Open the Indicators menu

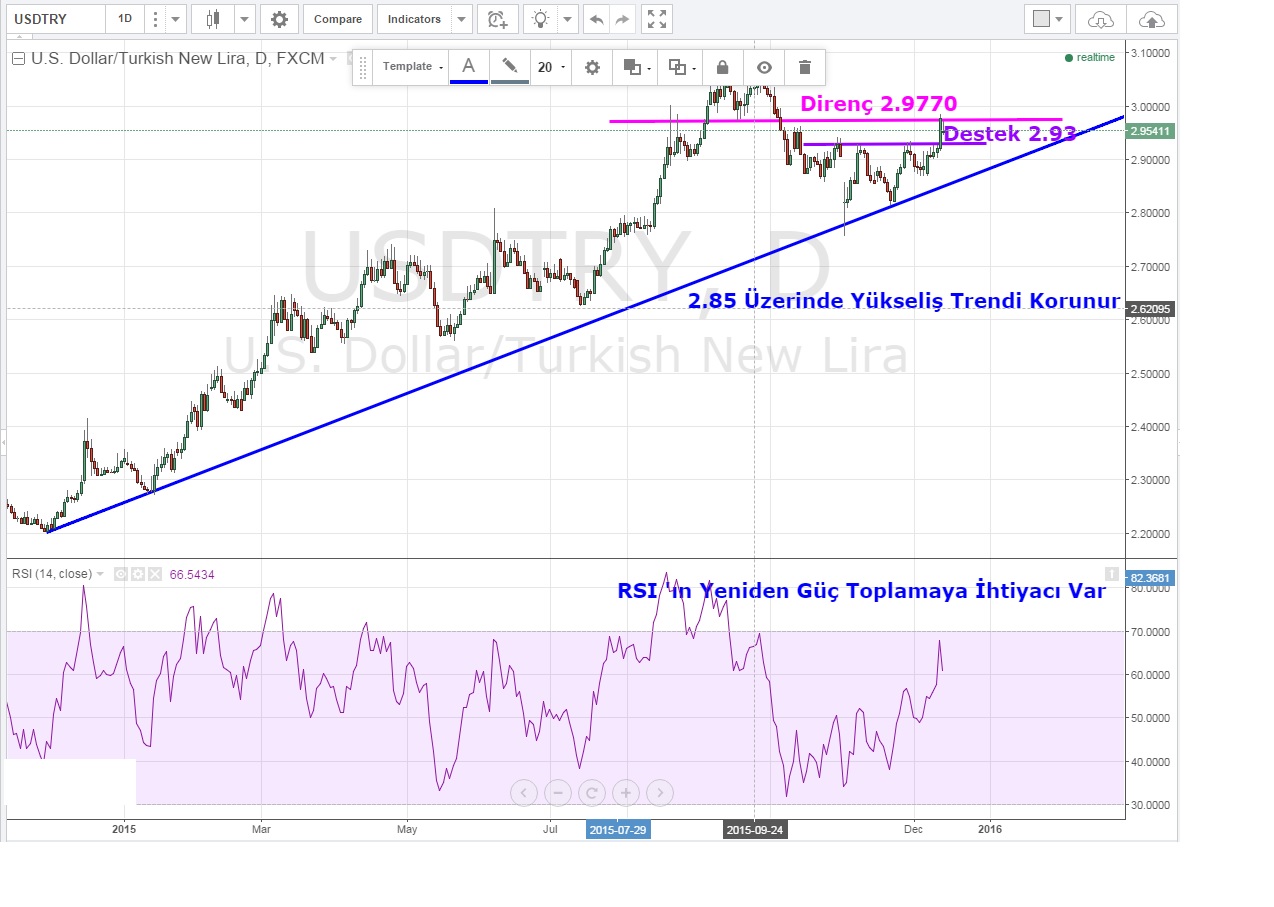414,19
